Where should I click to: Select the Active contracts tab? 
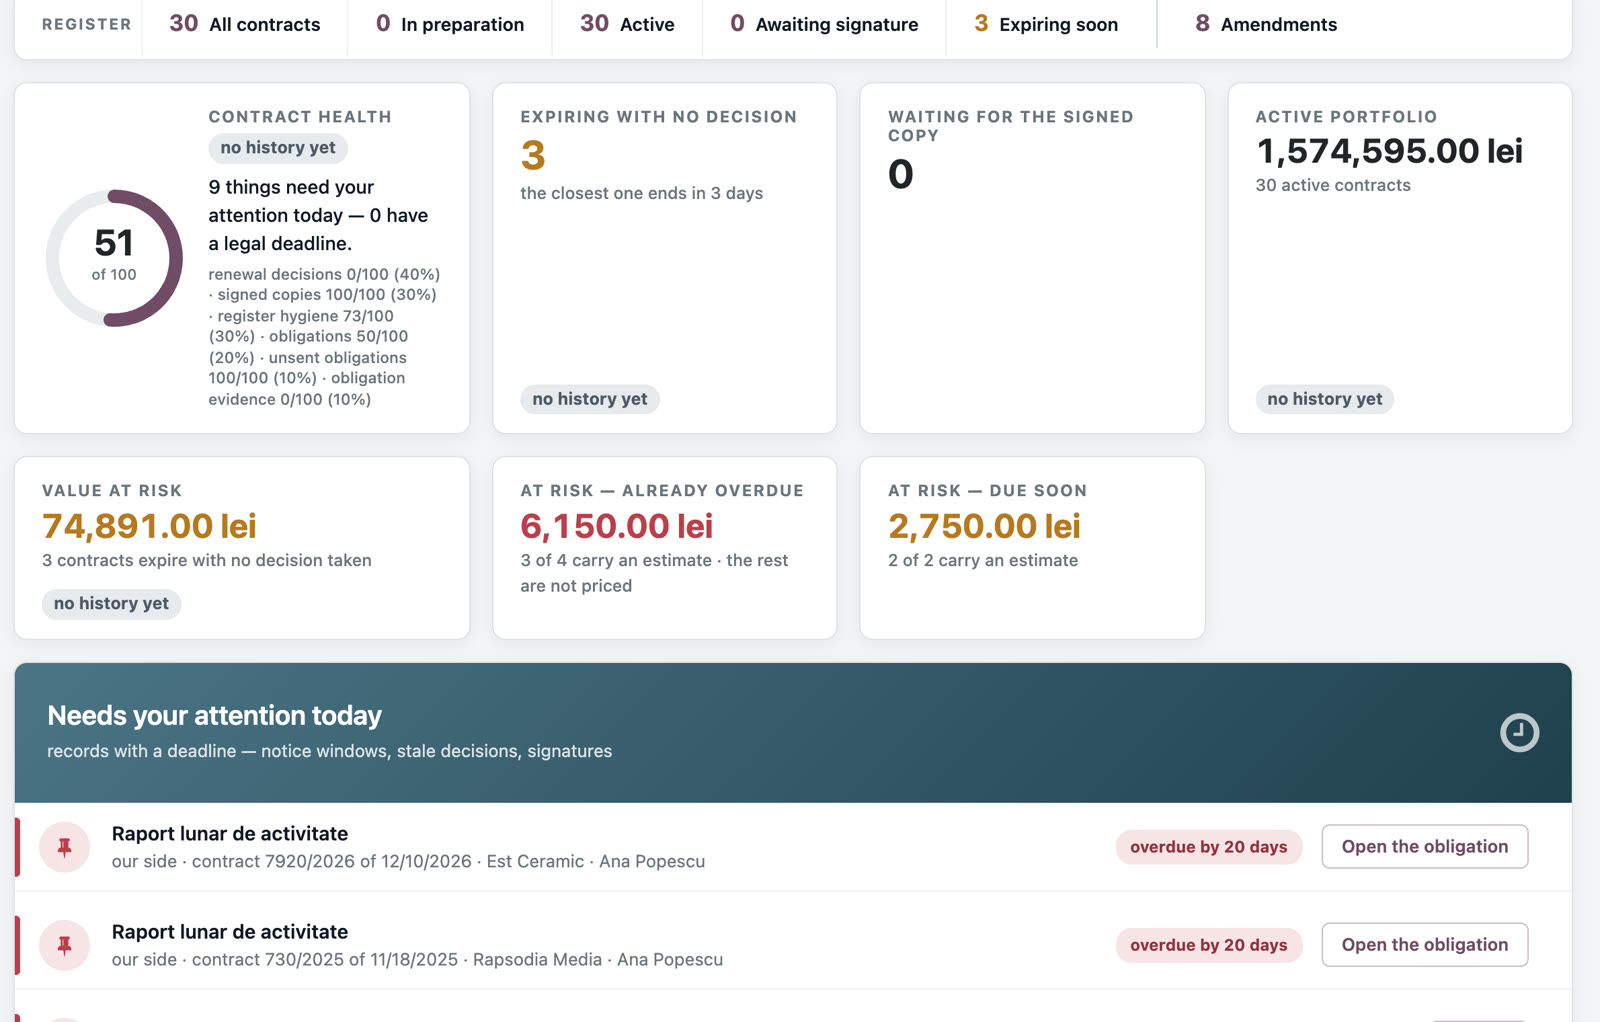[x=627, y=24]
